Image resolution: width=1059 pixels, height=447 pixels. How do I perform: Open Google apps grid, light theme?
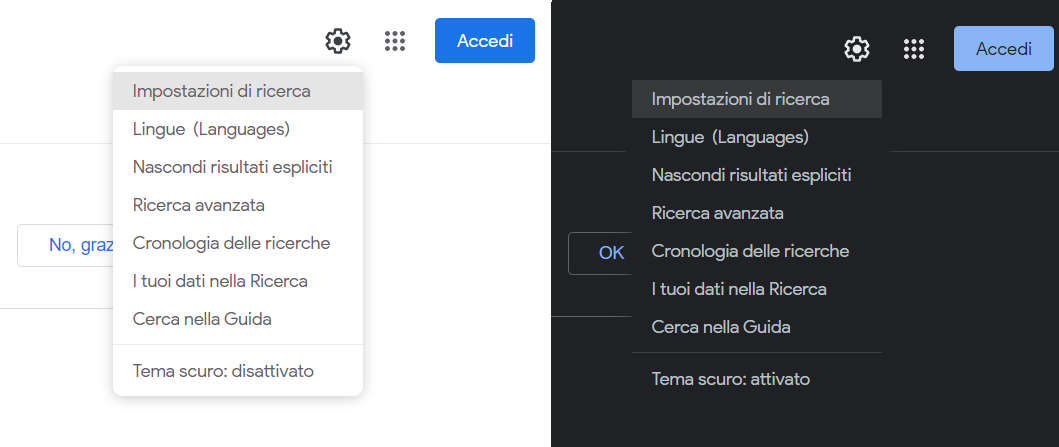pyautogui.click(x=394, y=41)
